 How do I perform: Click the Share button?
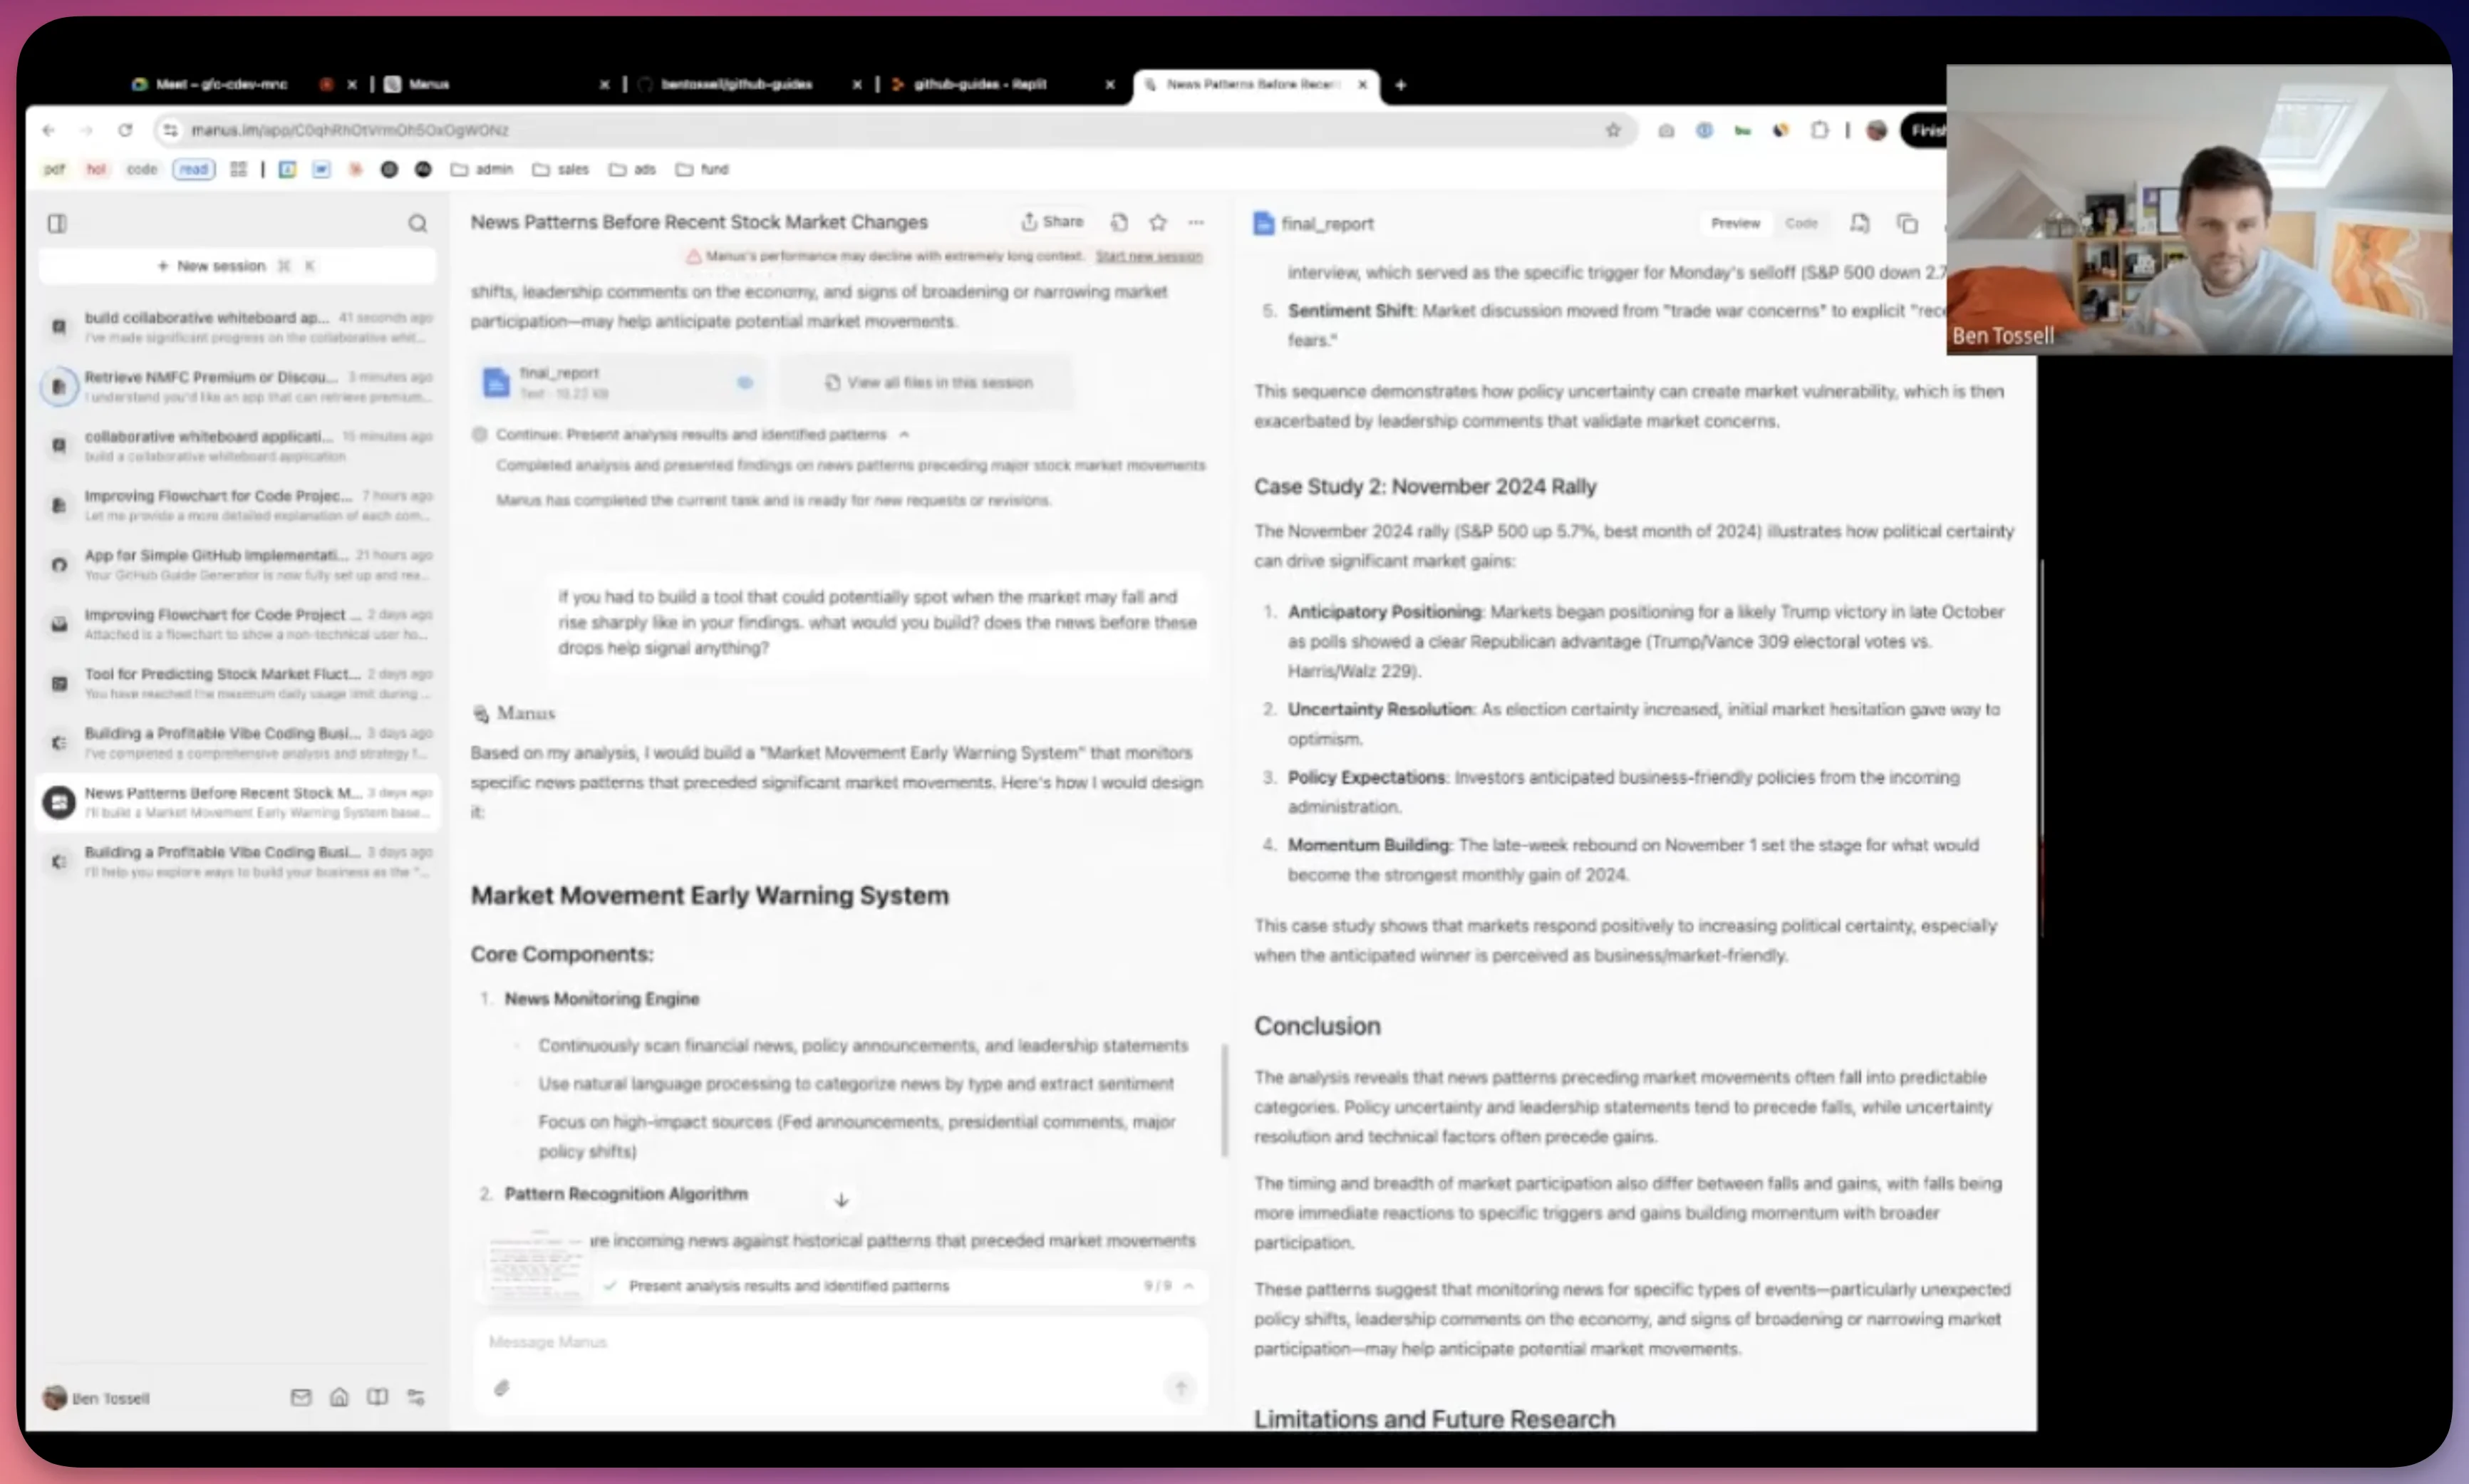(1052, 222)
